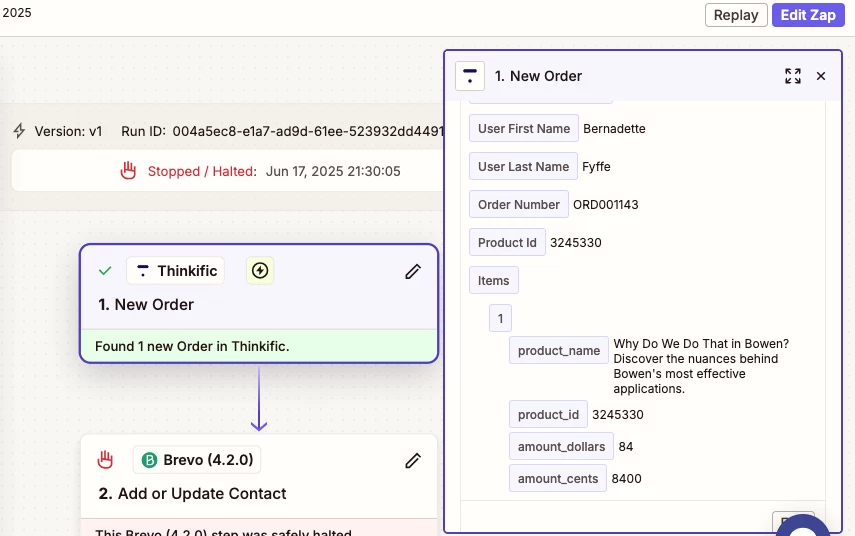Collapse the Items field group

click(x=493, y=280)
